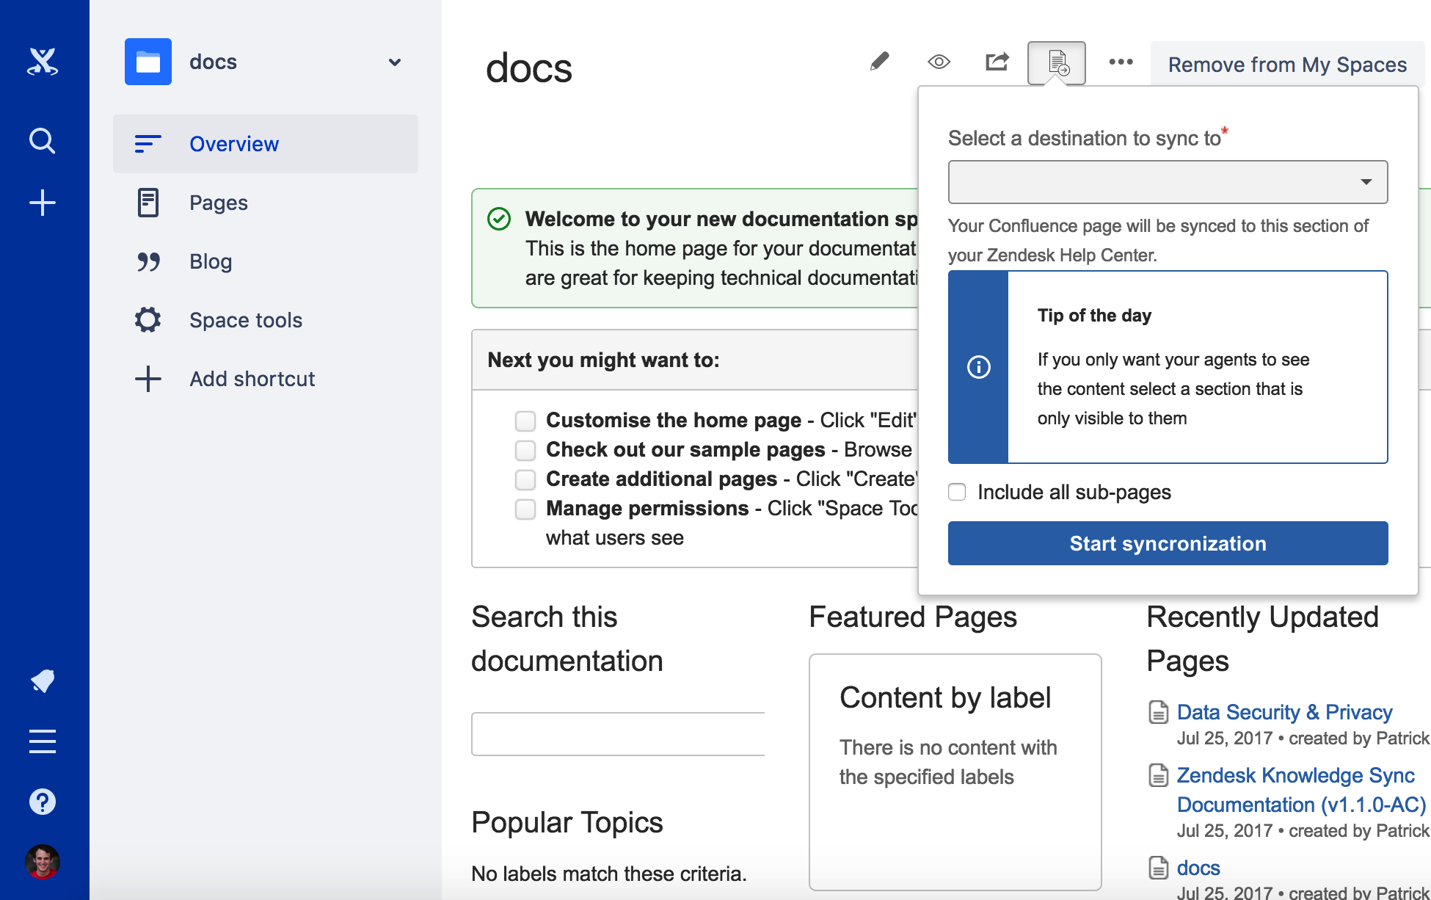Click the docs space name in sidebar
1431x900 pixels.
tap(213, 62)
